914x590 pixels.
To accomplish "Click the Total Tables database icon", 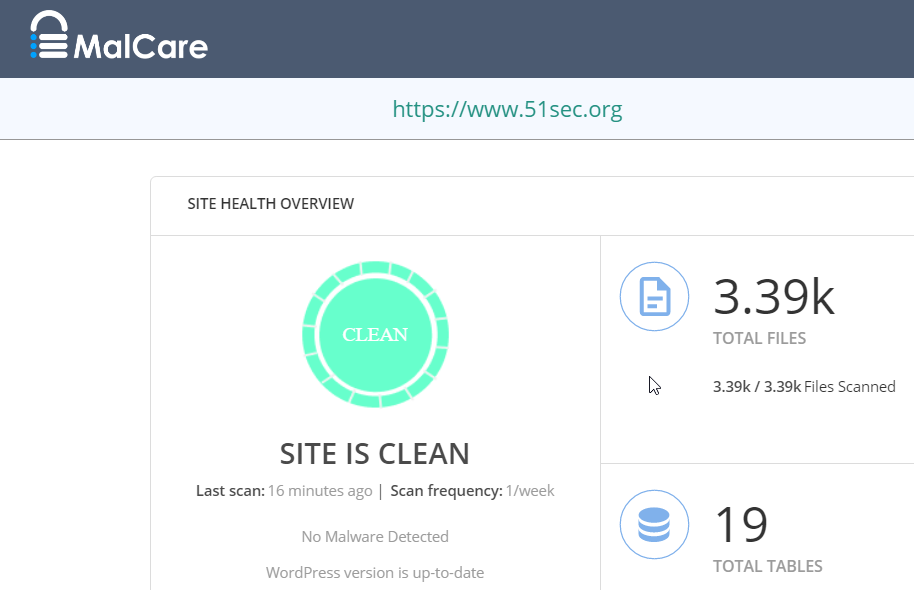I will tap(654, 525).
